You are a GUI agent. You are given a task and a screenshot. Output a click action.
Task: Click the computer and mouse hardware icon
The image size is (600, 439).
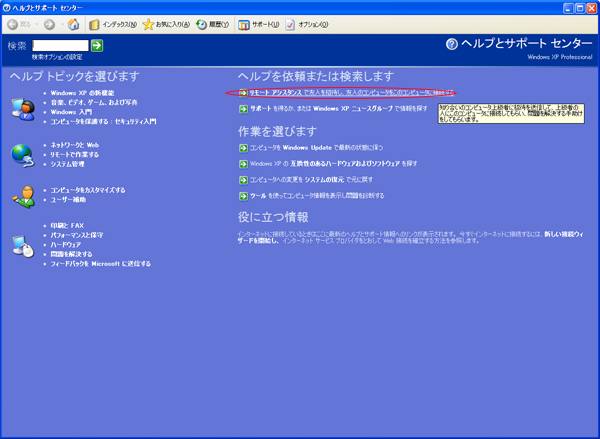coord(23,247)
